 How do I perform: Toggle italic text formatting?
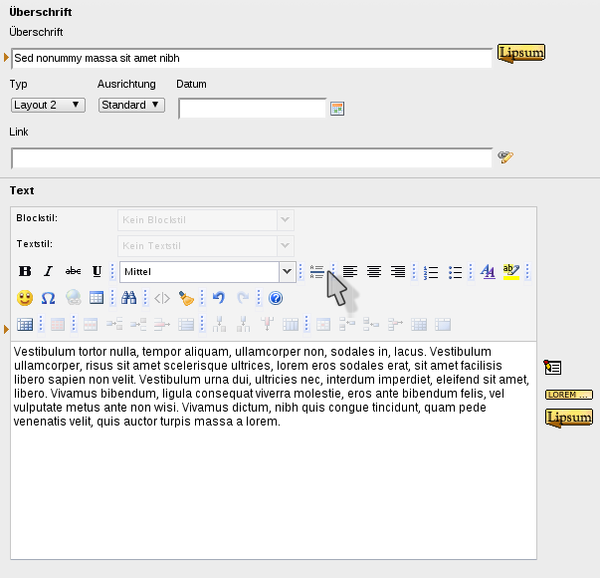pyautogui.click(x=48, y=271)
